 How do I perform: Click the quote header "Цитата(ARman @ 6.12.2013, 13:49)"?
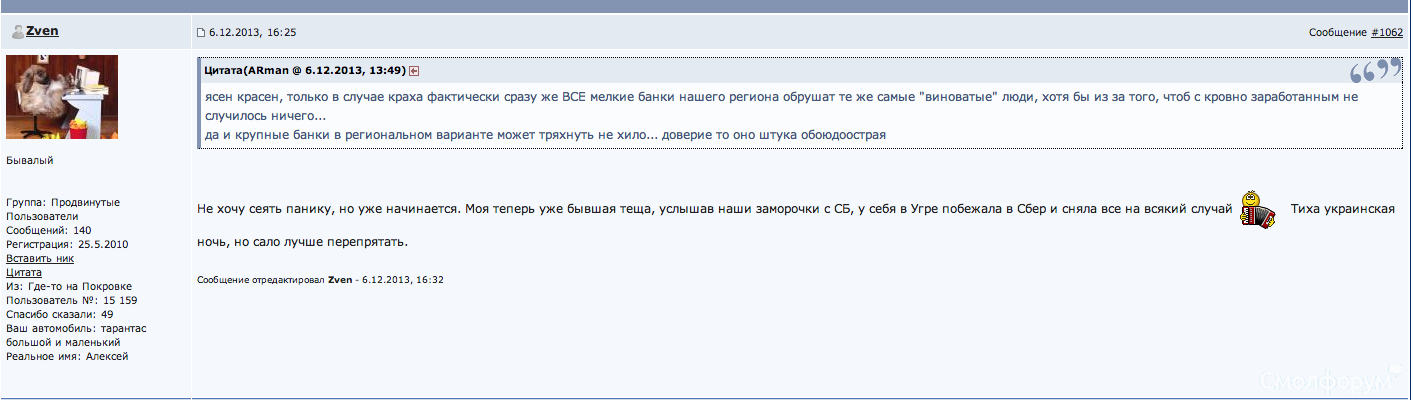[x=305, y=71]
